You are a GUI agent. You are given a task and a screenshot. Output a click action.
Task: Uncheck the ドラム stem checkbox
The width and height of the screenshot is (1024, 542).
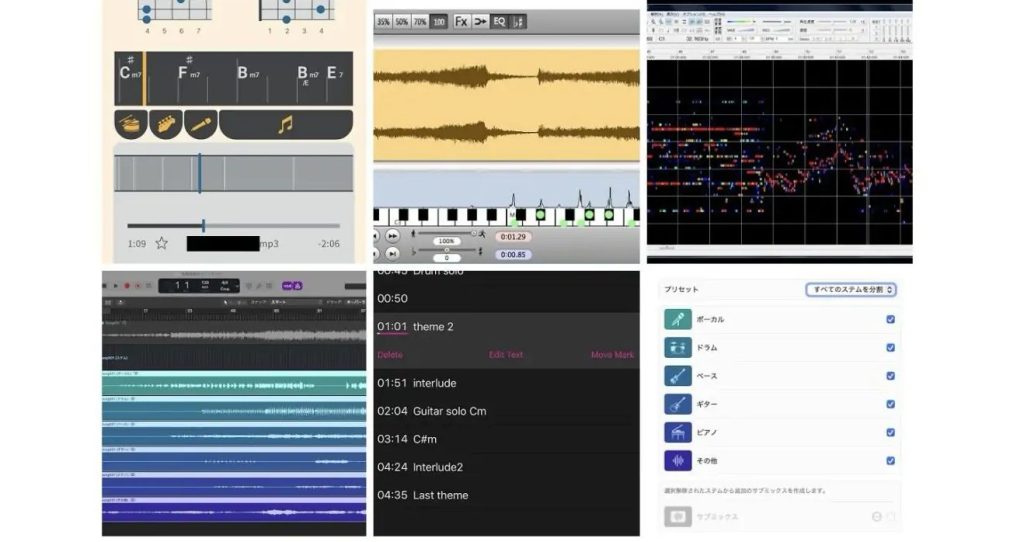tap(890, 348)
